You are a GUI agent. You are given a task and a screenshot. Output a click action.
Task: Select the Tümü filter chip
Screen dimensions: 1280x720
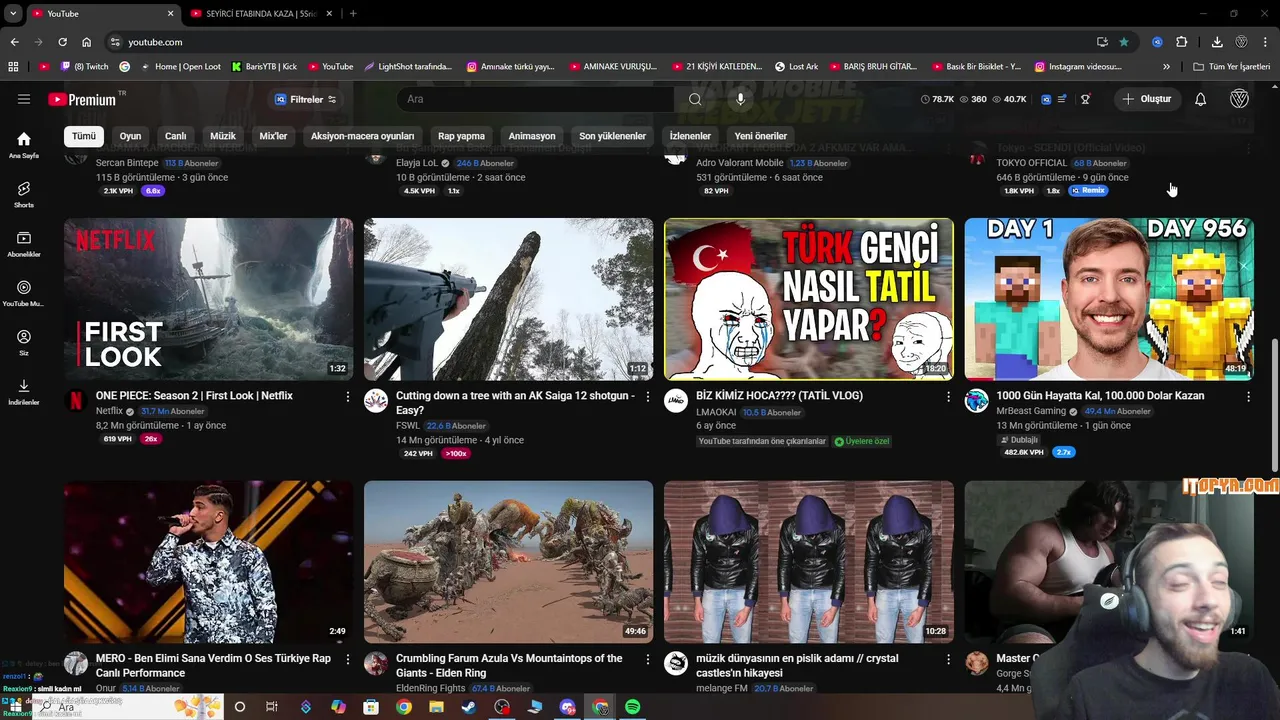tap(84, 136)
